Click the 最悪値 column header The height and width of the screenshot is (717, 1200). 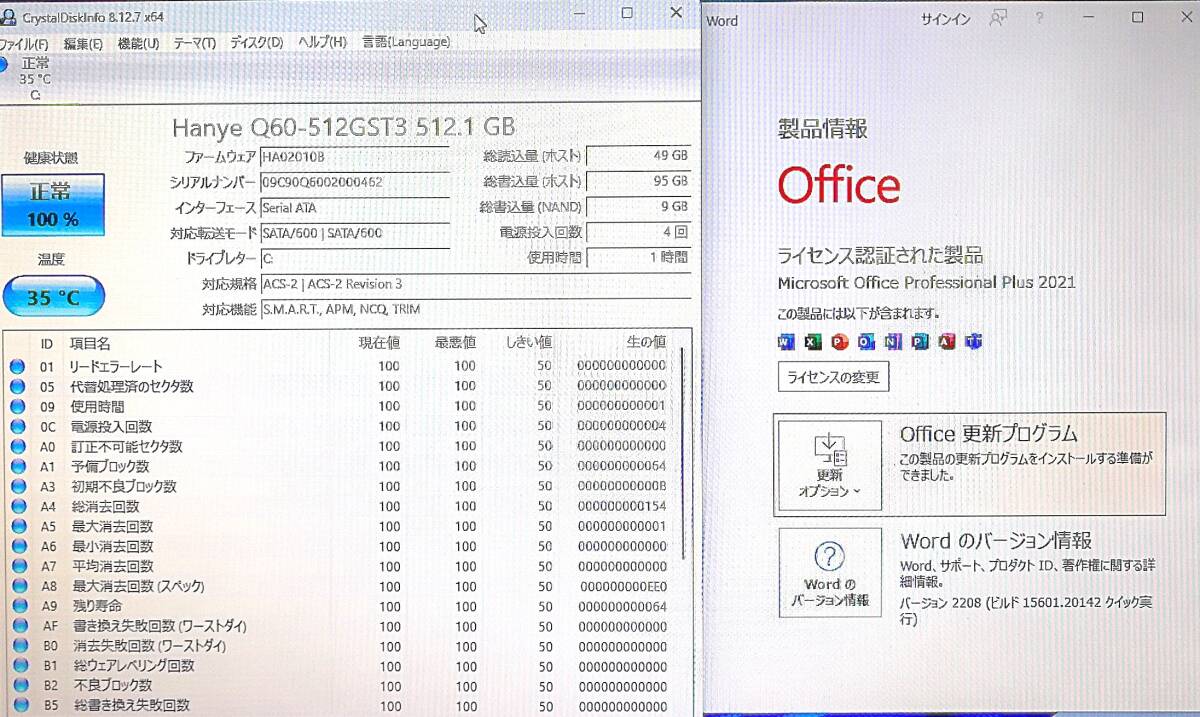[455, 343]
